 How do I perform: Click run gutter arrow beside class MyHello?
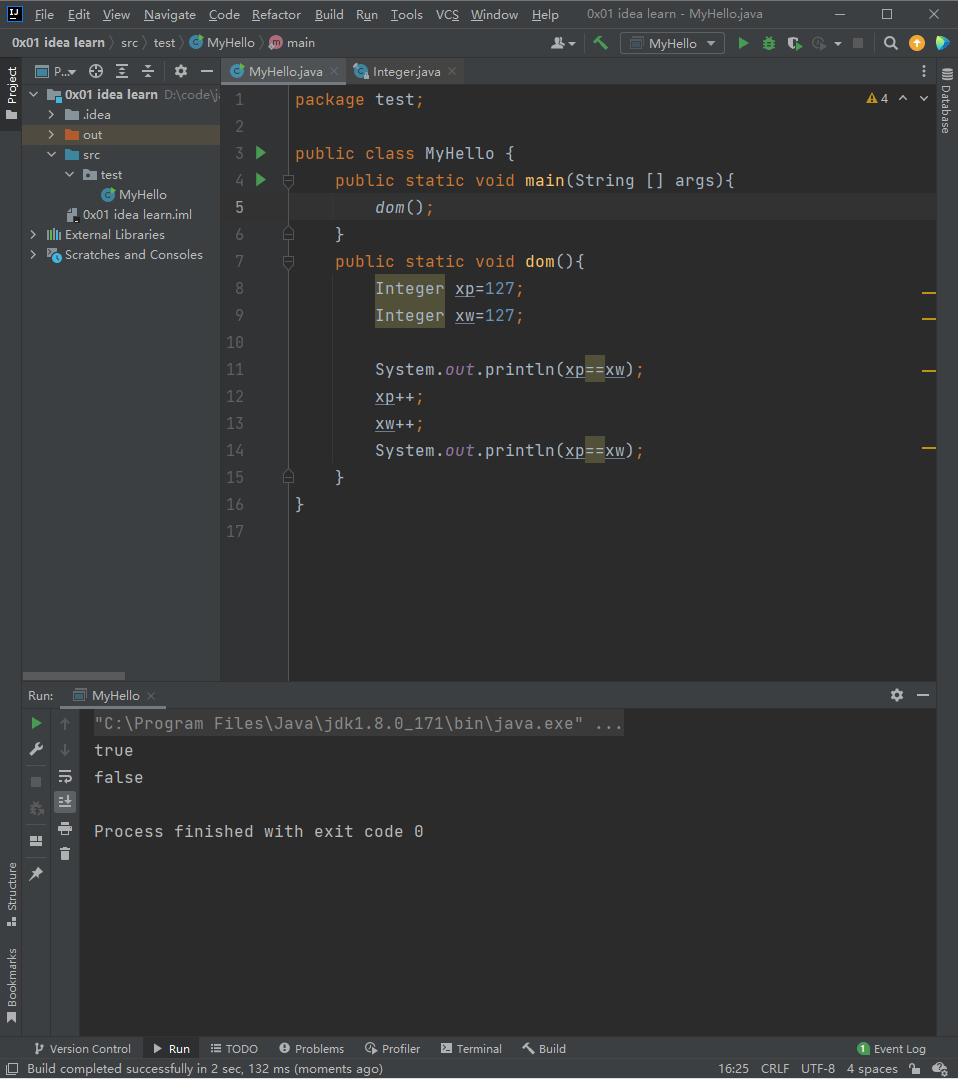(261, 153)
